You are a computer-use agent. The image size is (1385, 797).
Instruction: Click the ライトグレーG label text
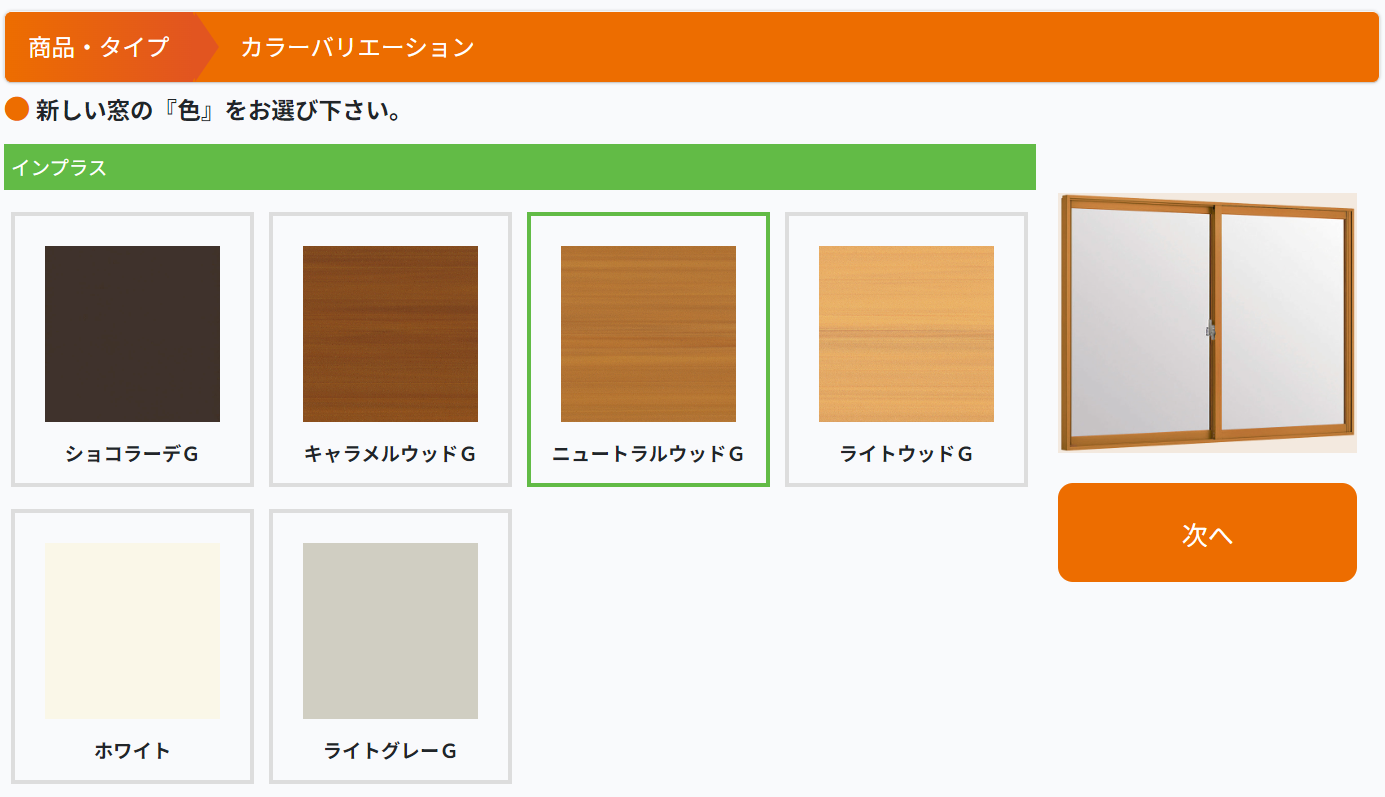click(x=390, y=751)
